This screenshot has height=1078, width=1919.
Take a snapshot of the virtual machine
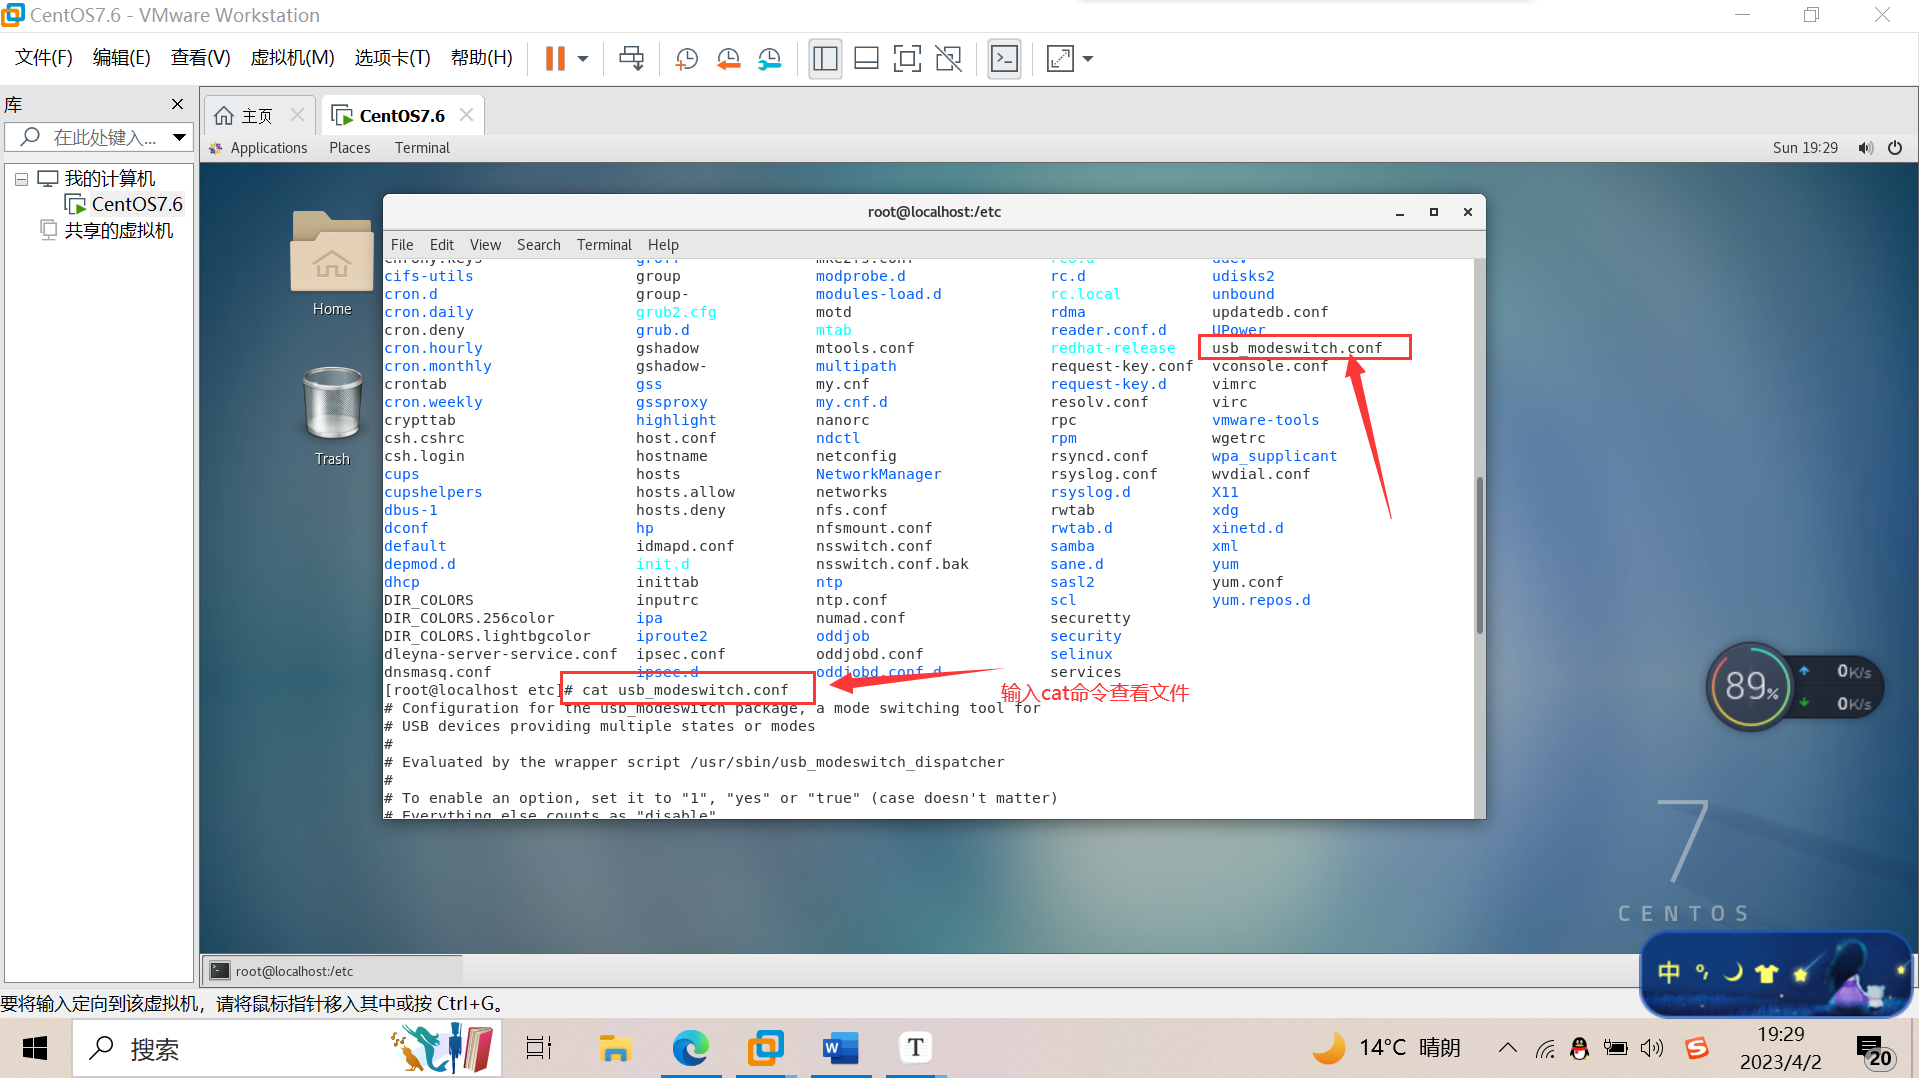[686, 58]
